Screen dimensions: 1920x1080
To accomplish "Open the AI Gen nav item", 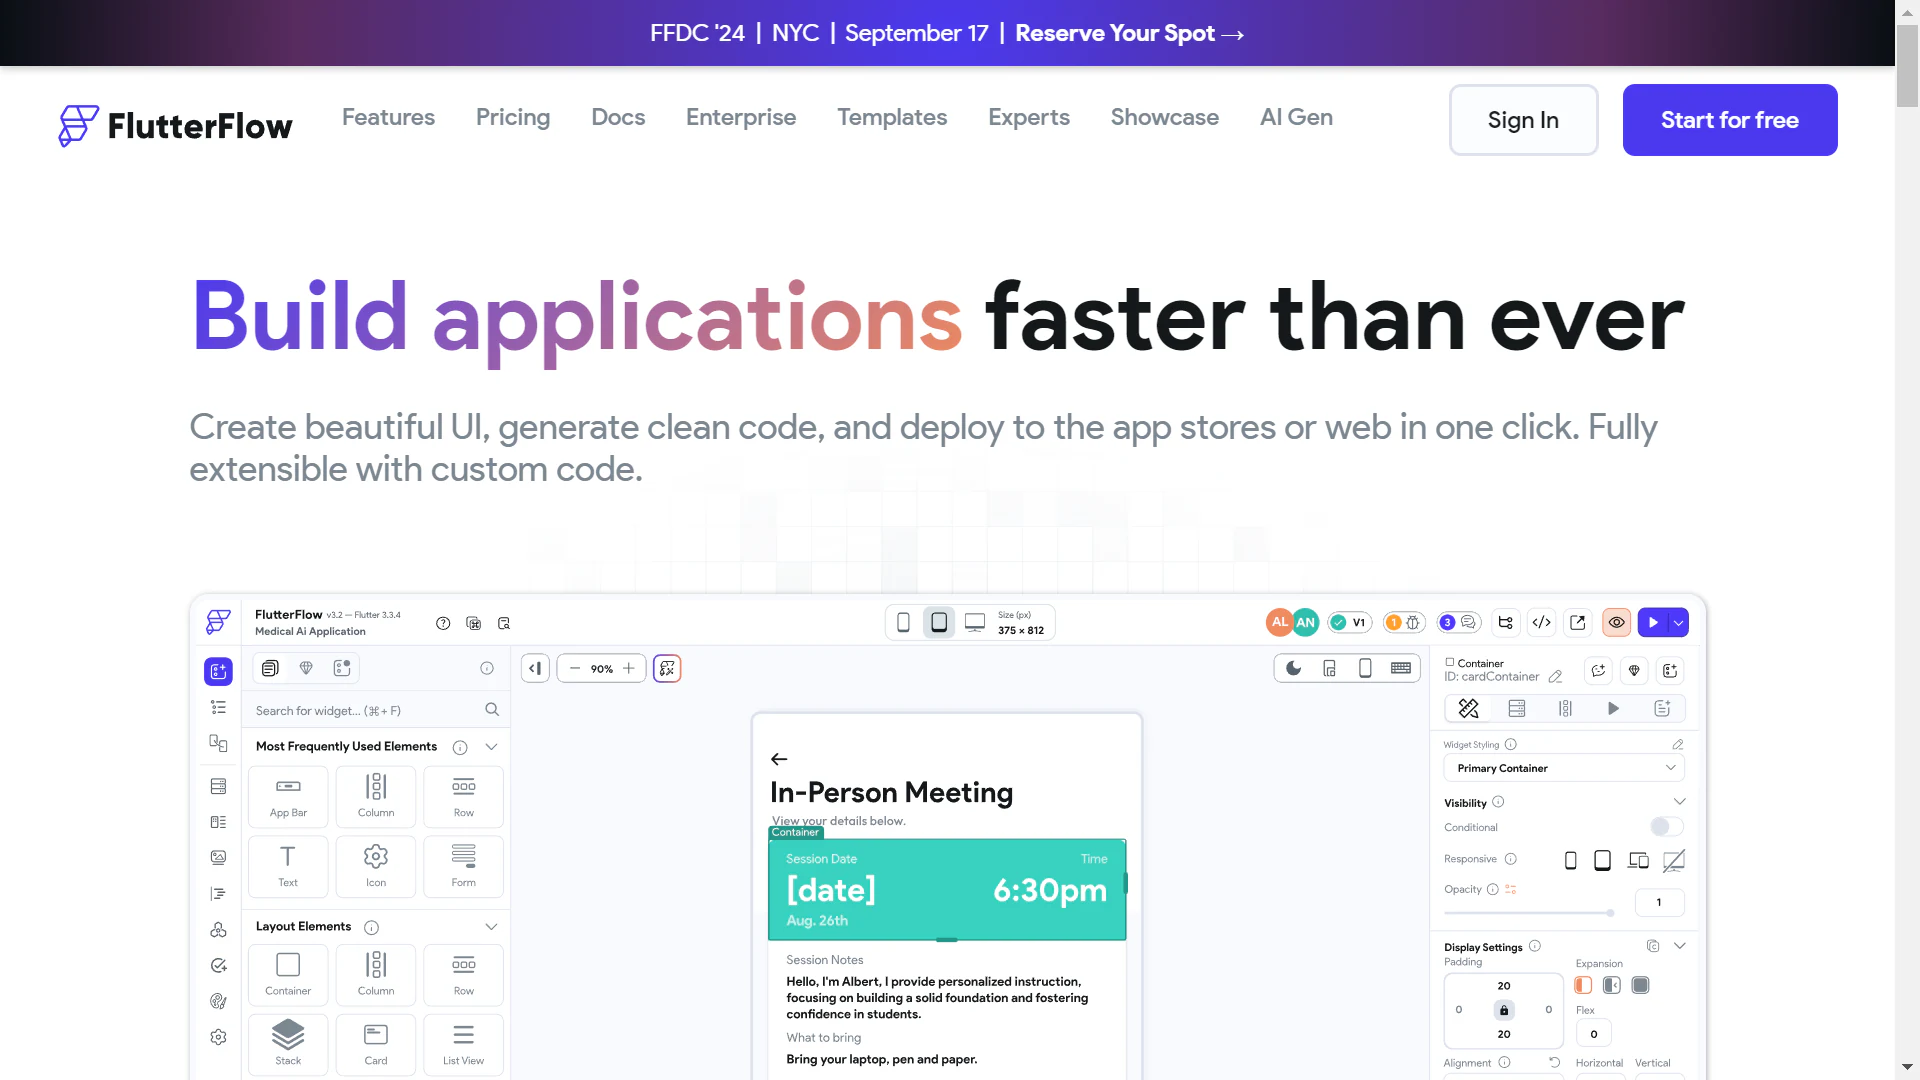I will 1296,117.
